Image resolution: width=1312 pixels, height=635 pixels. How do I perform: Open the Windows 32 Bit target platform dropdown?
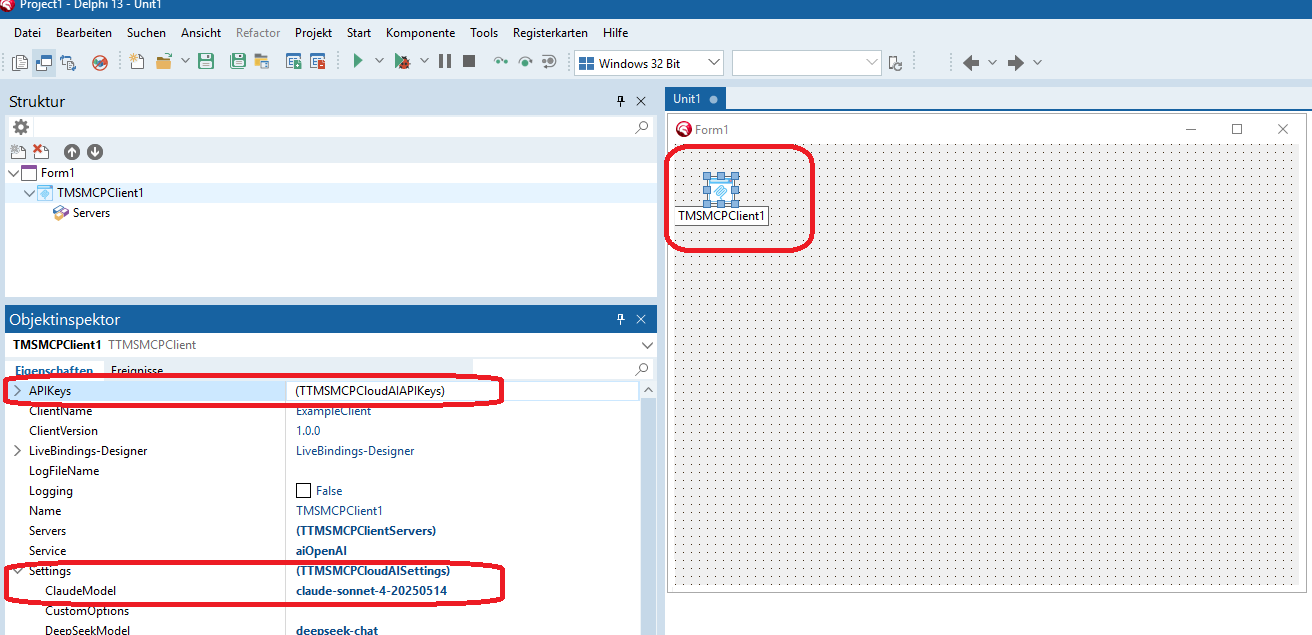pos(712,62)
